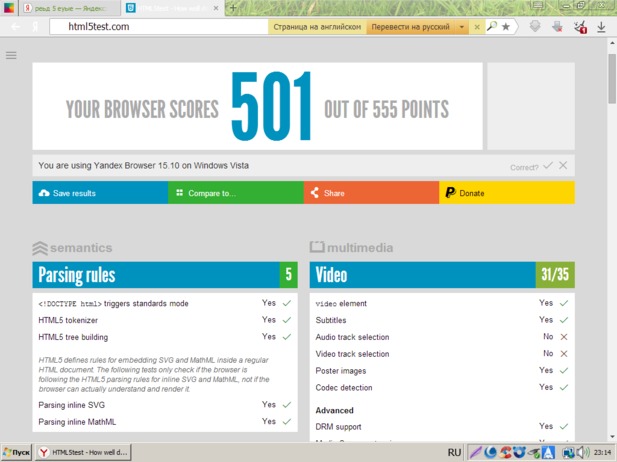The height and width of the screenshot is (462, 617).
Task: Click the network connection tray icon
Action: pyautogui.click(x=568, y=453)
